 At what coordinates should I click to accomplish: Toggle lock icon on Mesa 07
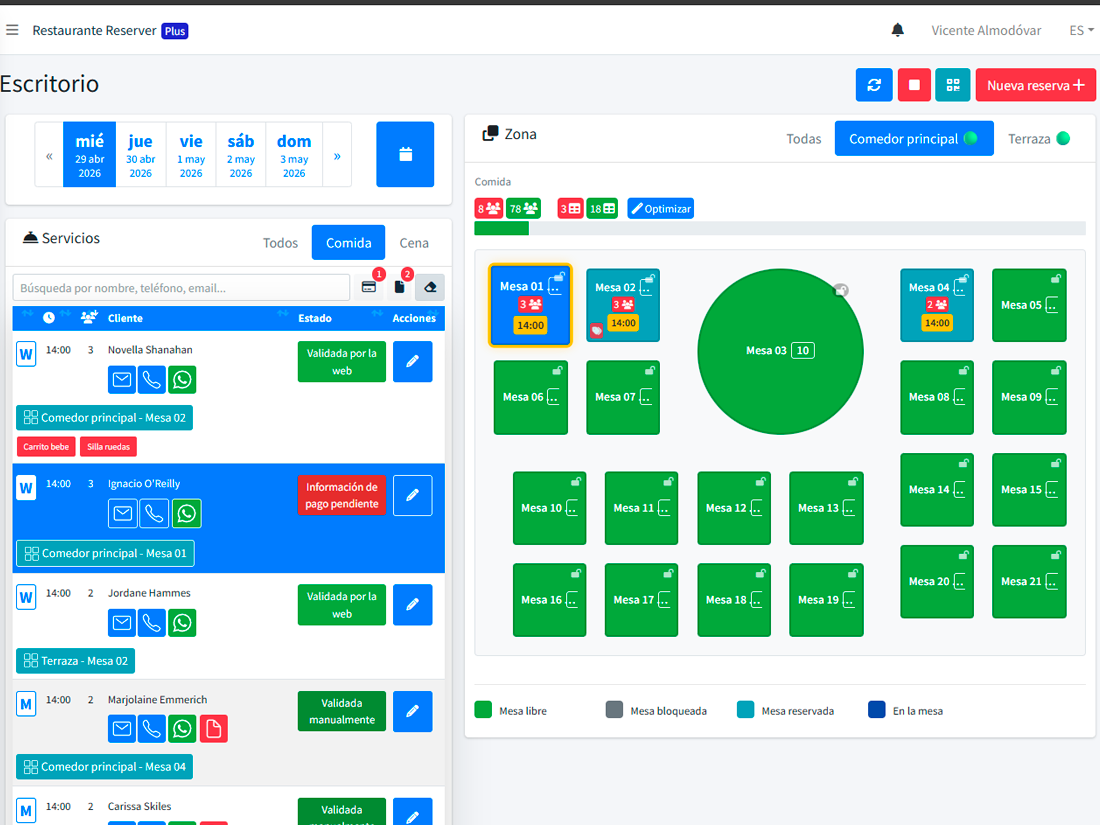650,370
